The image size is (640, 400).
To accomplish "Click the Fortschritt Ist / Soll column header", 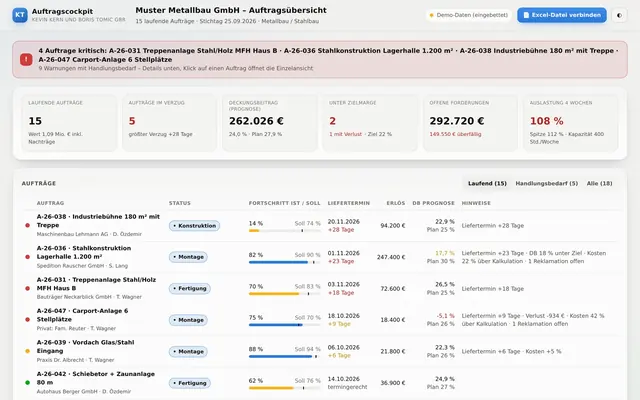I will click(284, 203).
